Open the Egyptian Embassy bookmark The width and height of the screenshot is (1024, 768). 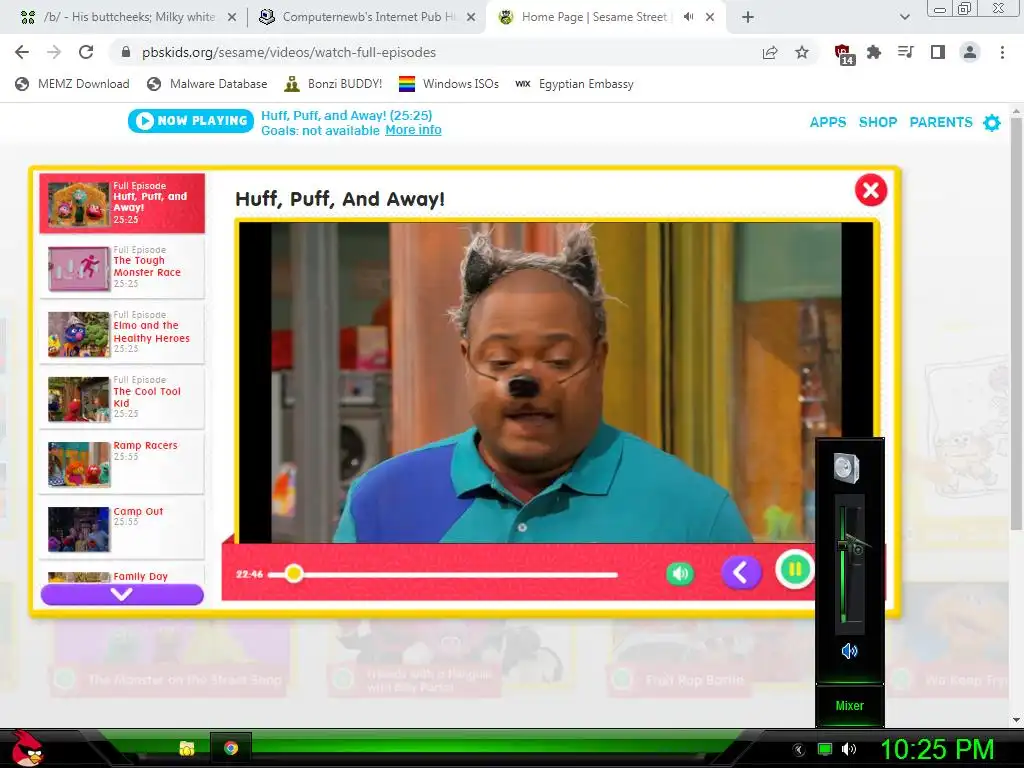coord(574,84)
